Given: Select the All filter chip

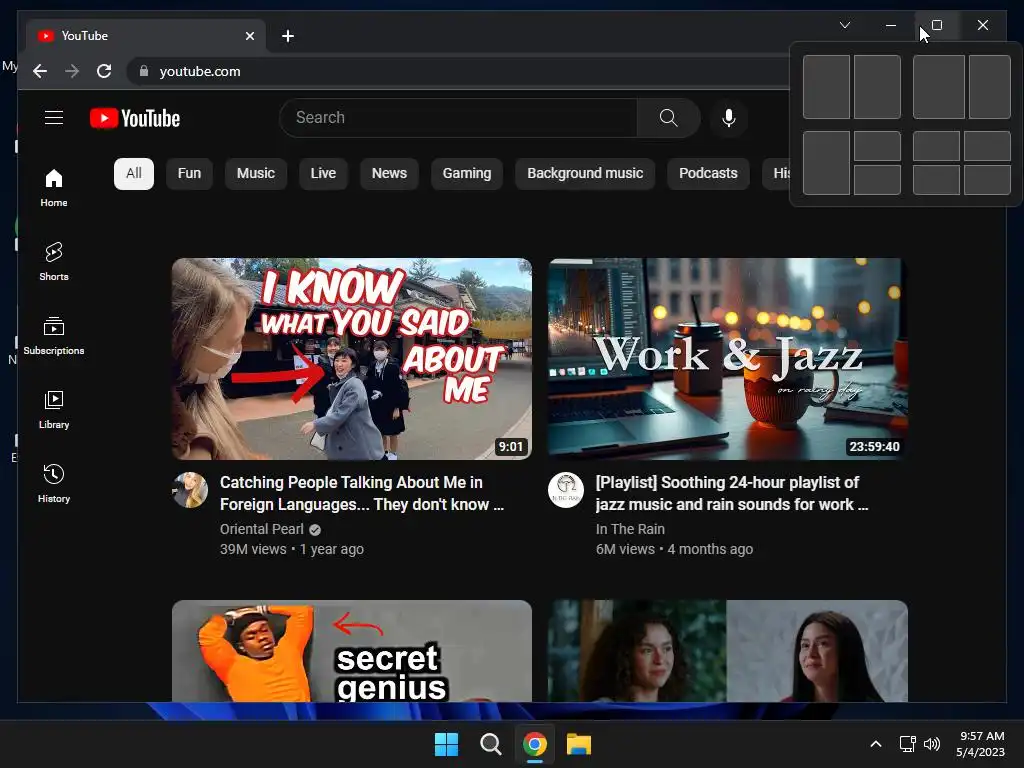Looking at the screenshot, I should [134, 174].
